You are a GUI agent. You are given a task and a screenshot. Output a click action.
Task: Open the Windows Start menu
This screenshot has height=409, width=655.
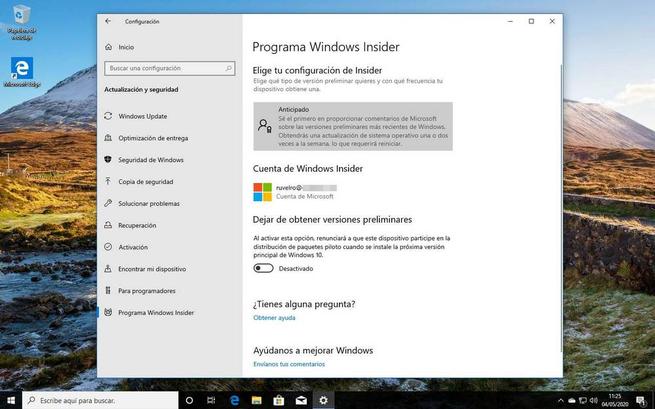coord(11,400)
